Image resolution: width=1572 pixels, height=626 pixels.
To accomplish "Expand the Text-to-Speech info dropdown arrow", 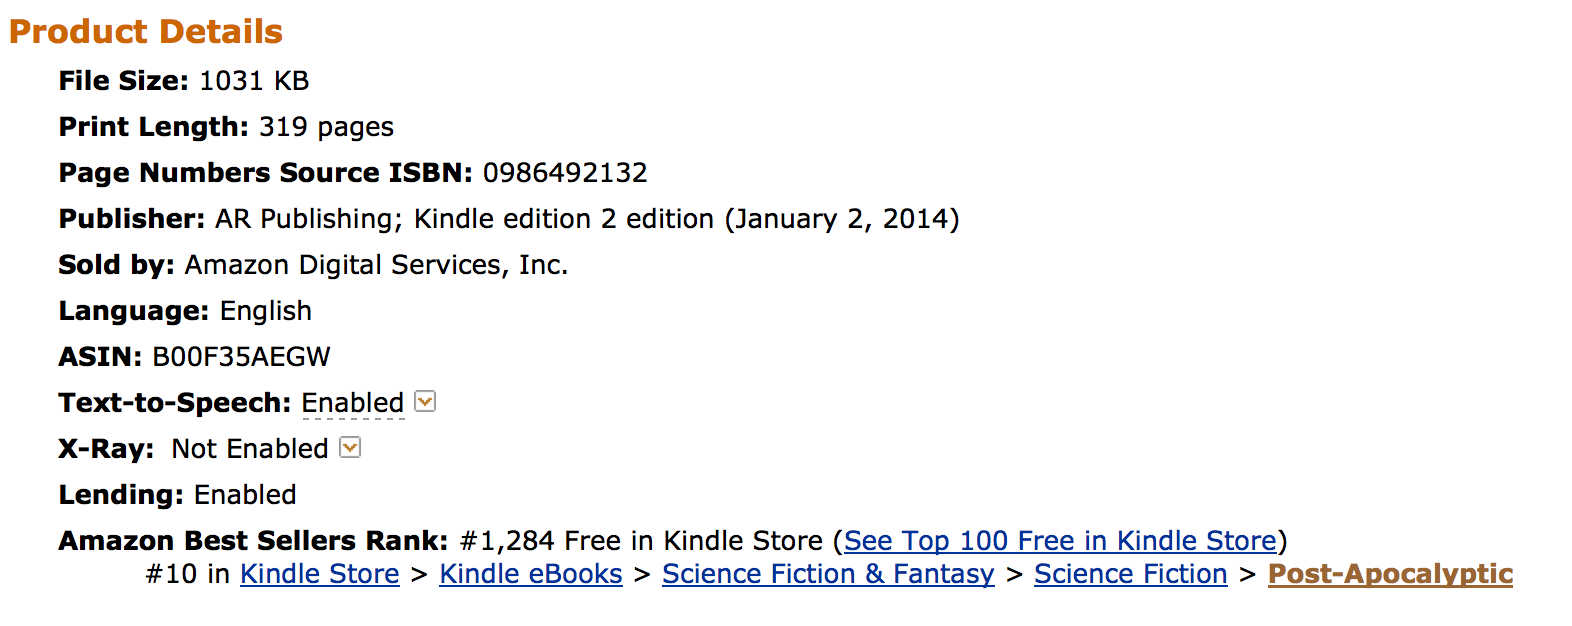I will 425,402.
